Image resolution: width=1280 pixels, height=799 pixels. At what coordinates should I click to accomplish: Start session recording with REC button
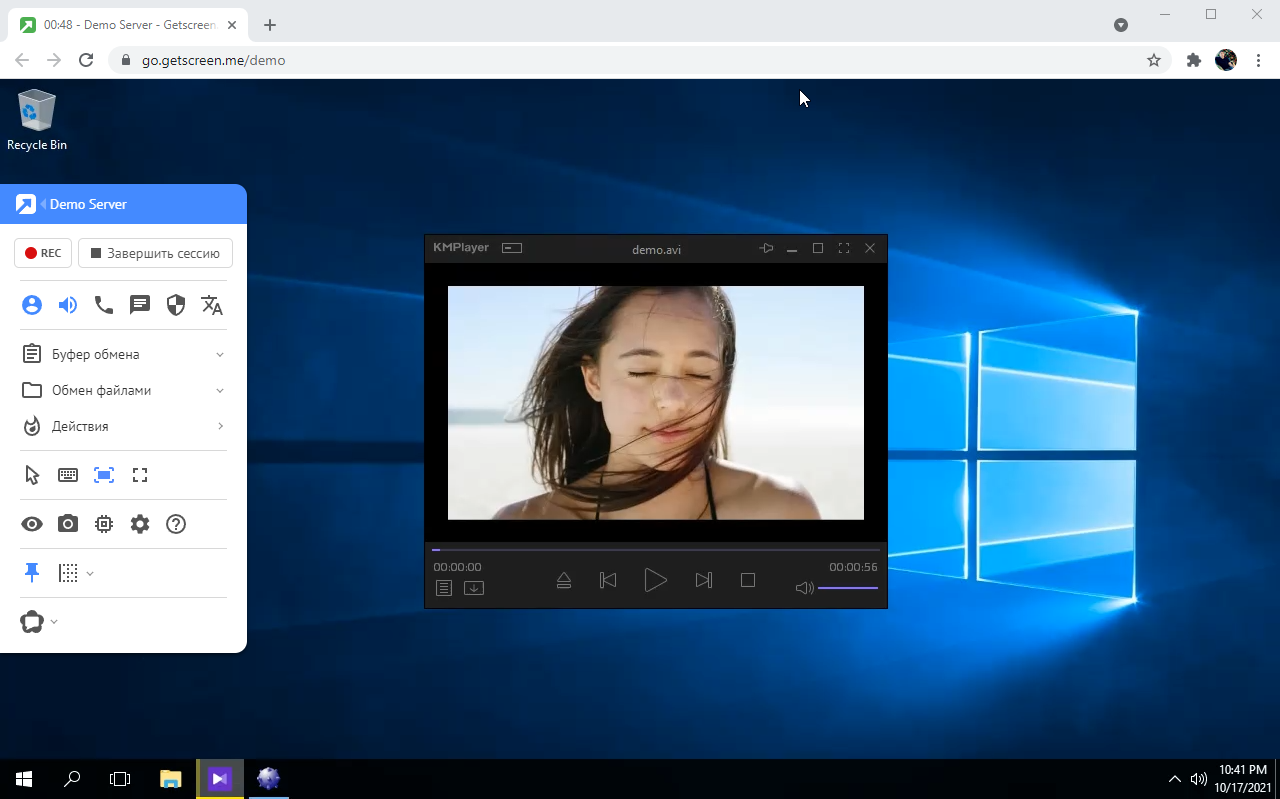43,253
